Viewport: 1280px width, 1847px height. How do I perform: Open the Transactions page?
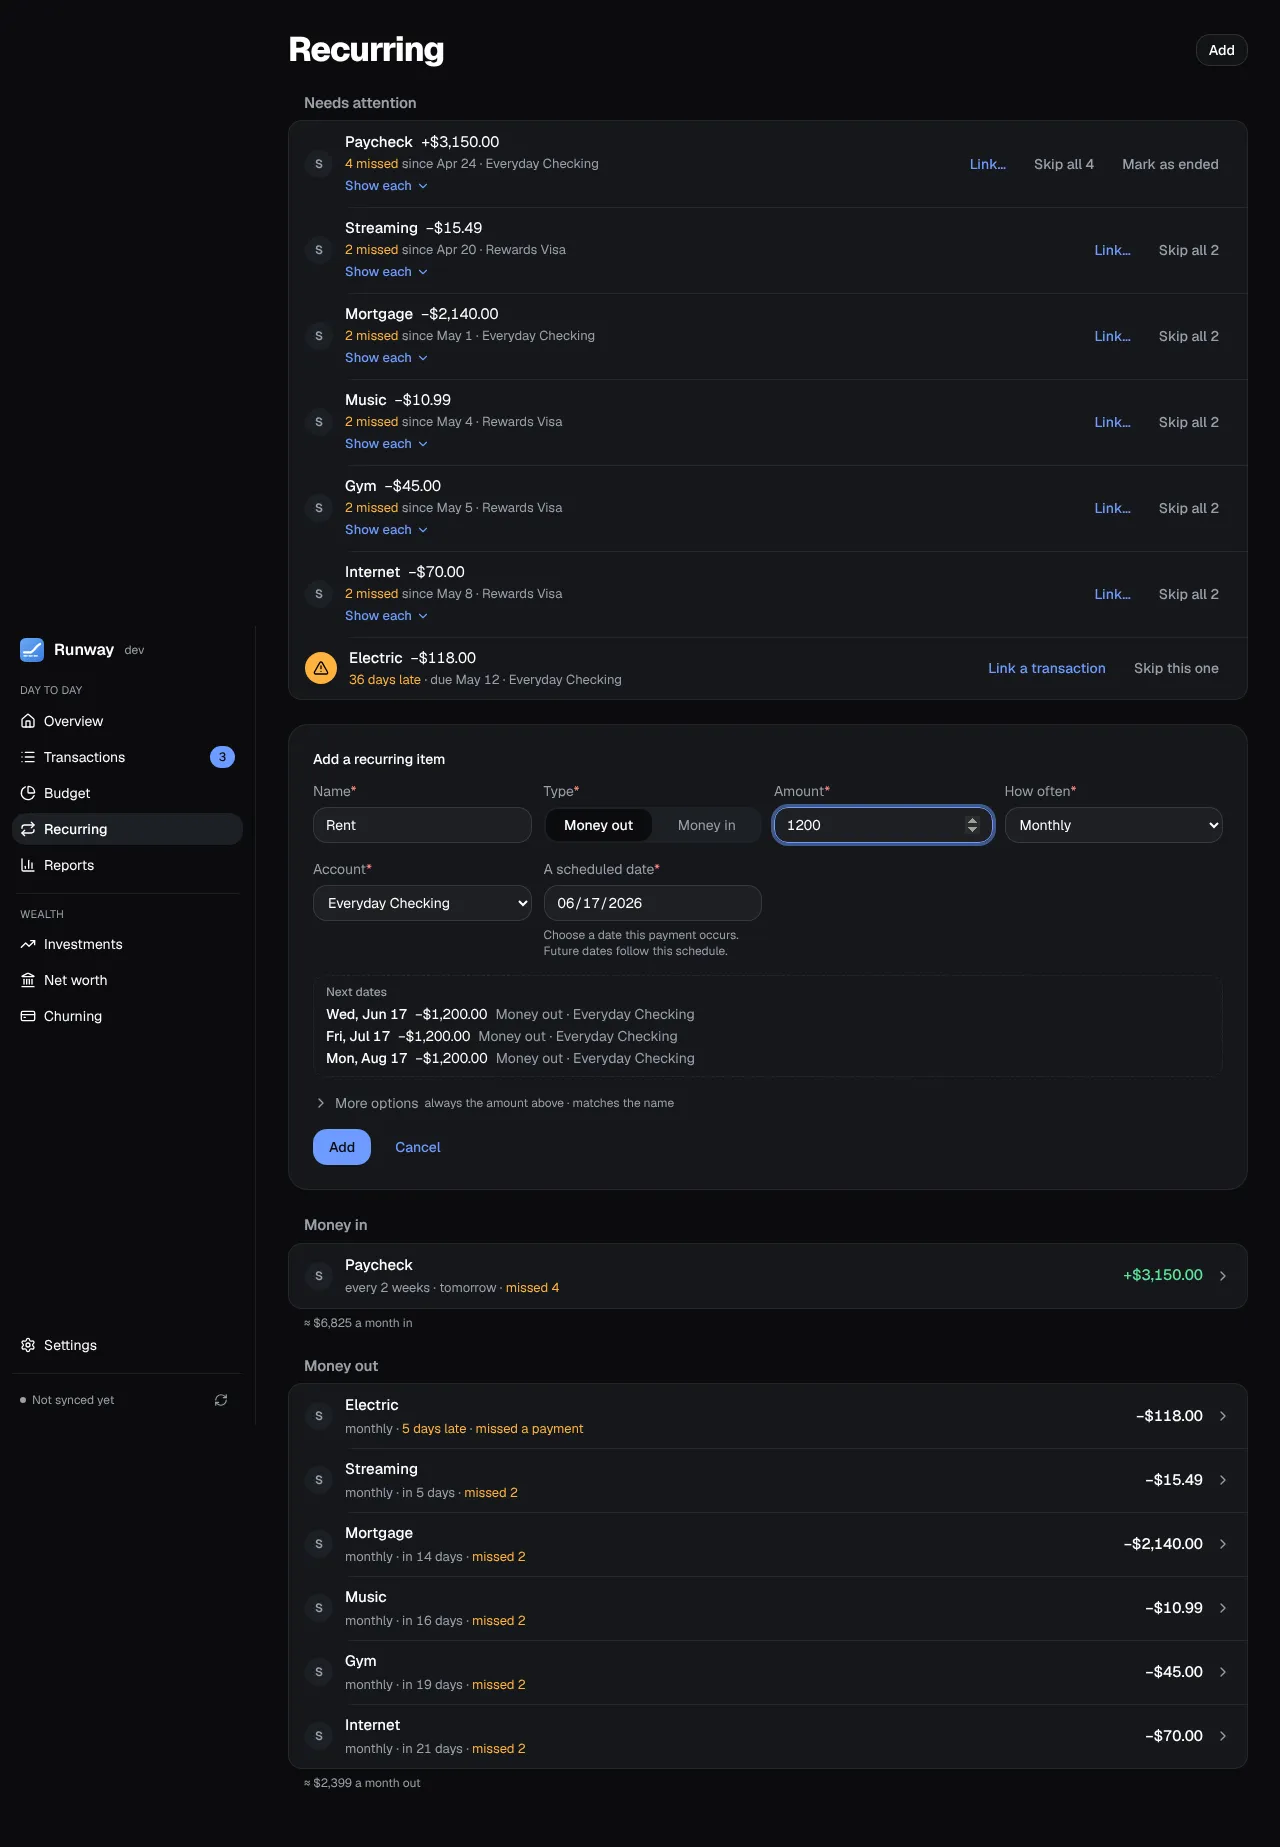[x=127, y=757]
